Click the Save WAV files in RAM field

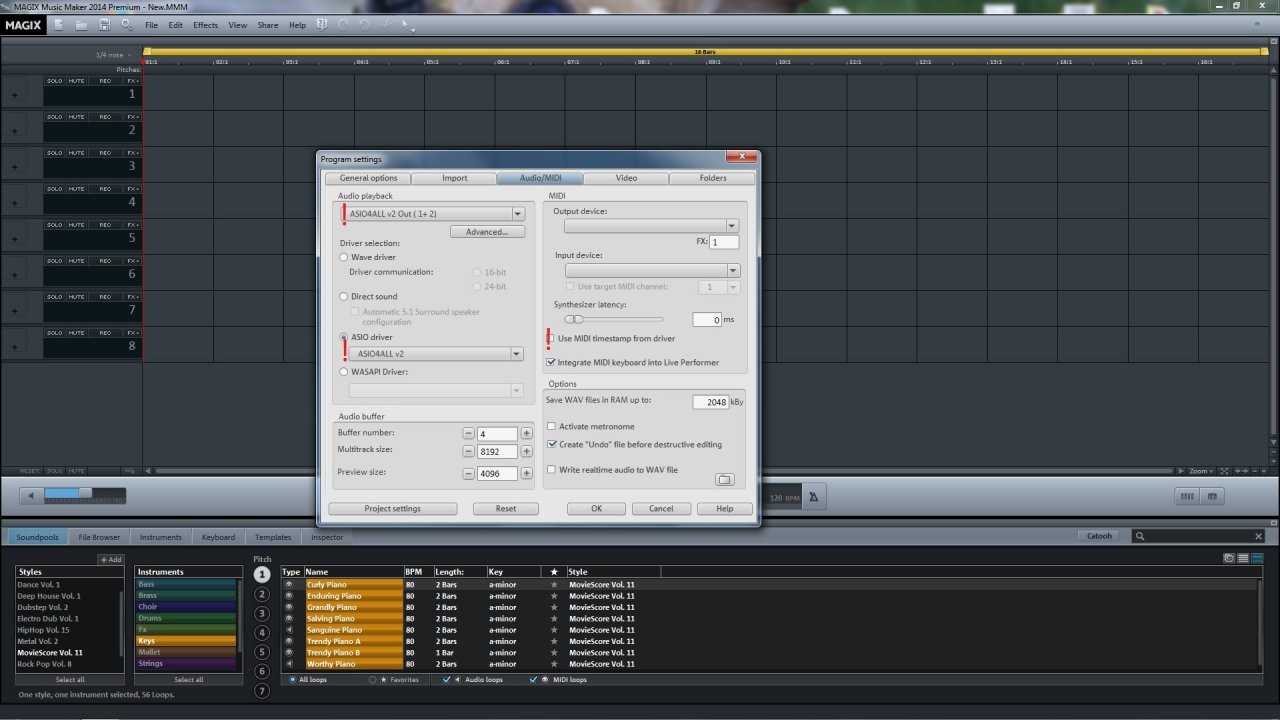pos(710,402)
